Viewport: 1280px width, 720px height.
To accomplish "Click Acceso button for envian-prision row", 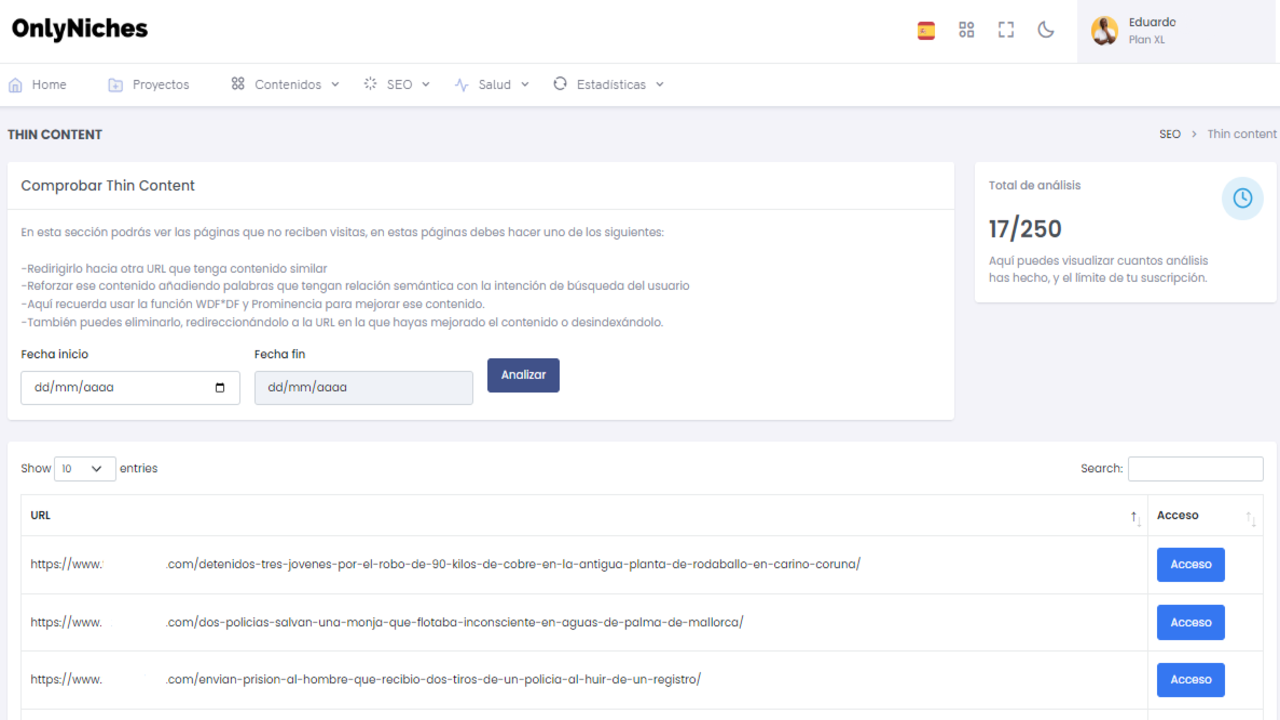I will 1191,680.
